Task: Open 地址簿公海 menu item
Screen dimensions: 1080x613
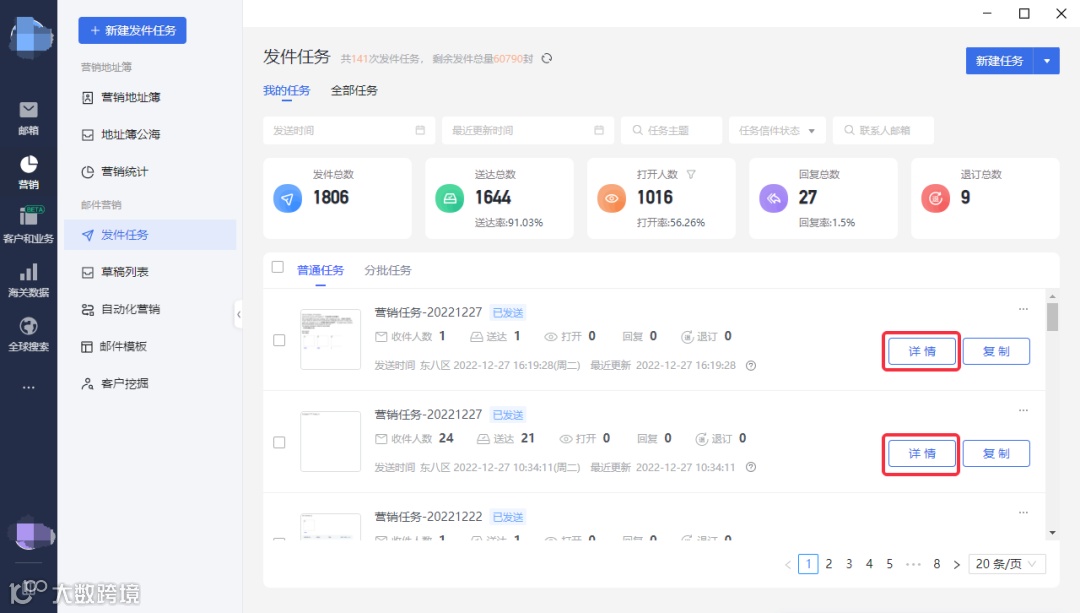Action: (150, 134)
